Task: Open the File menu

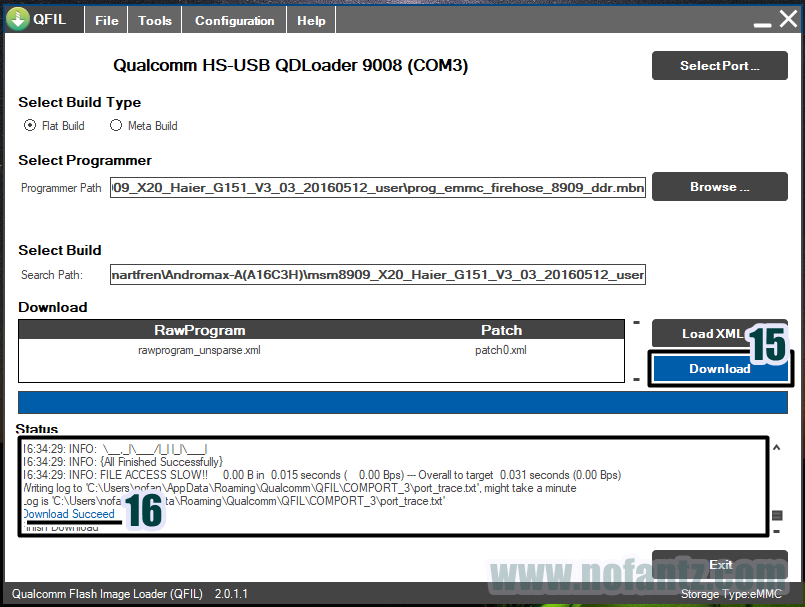Action: coord(105,19)
